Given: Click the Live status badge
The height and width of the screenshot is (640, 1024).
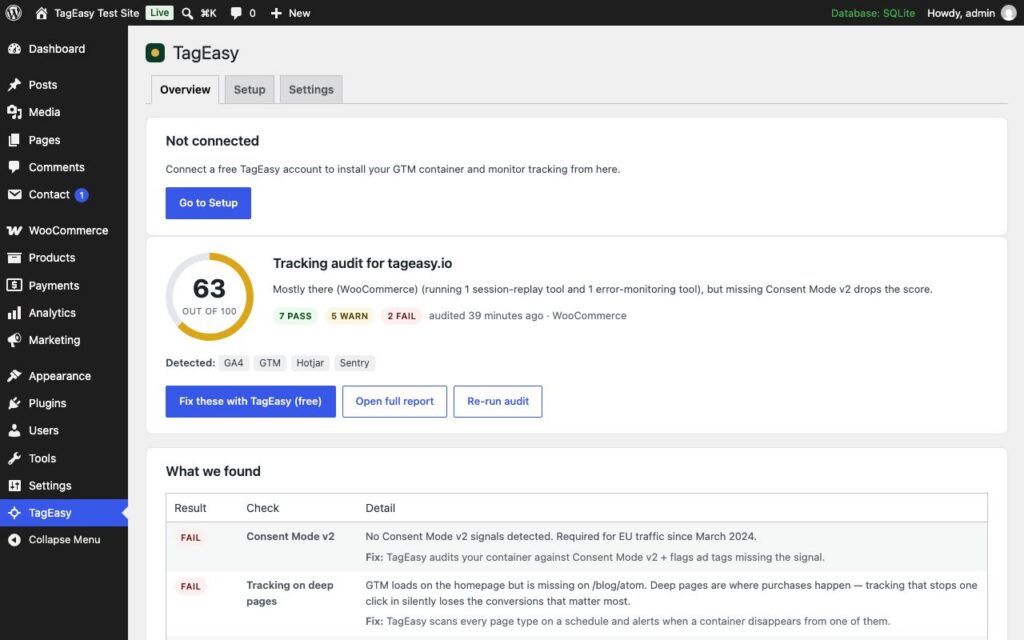Looking at the screenshot, I should point(159,12).
